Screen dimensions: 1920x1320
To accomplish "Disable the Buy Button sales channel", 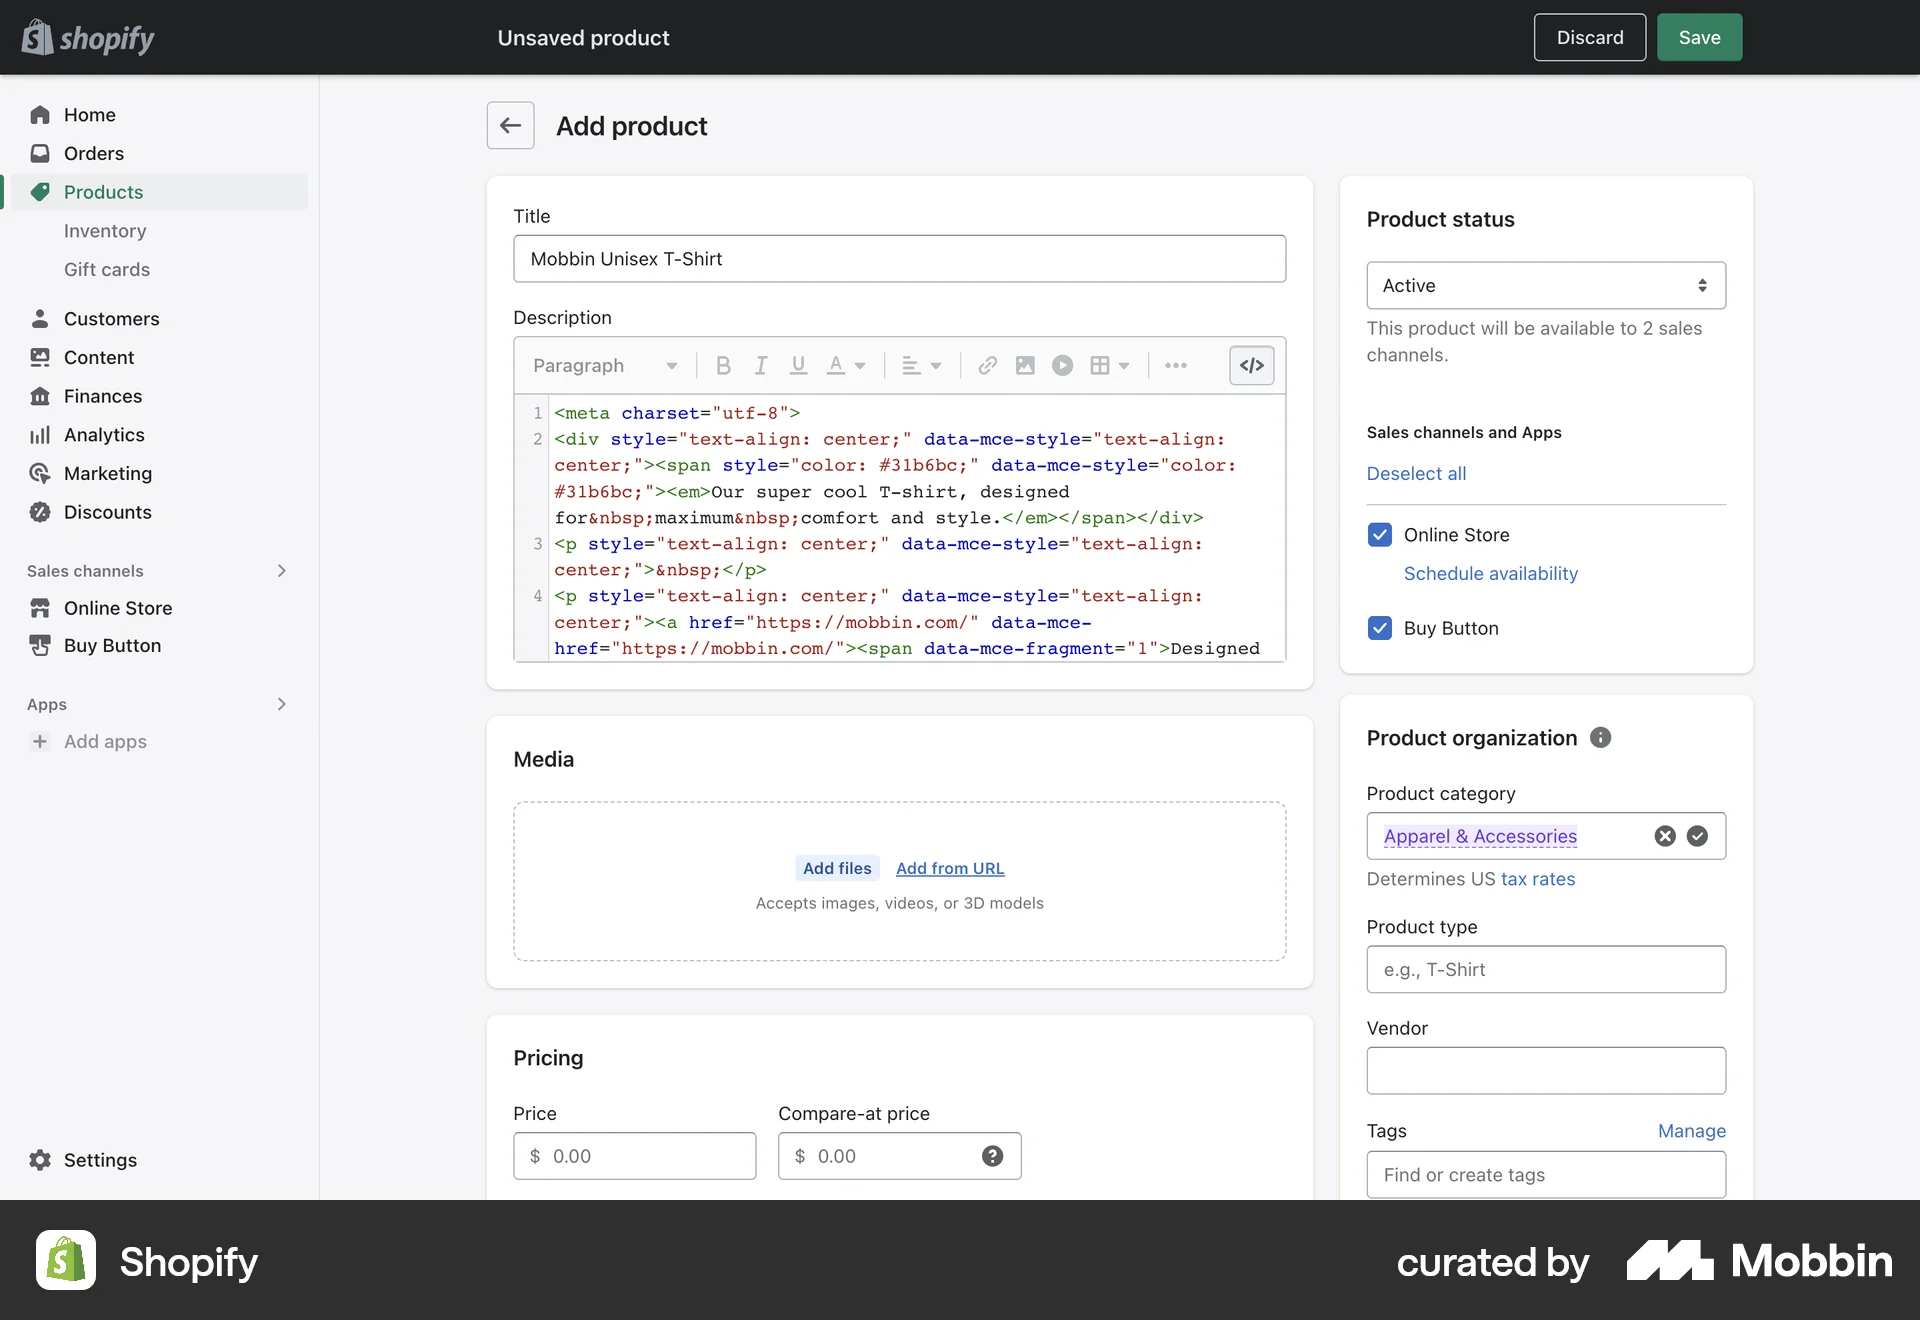I will 1379,628.
